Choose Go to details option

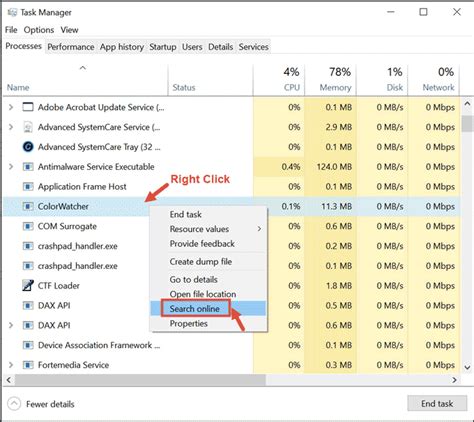coord(208,280)
